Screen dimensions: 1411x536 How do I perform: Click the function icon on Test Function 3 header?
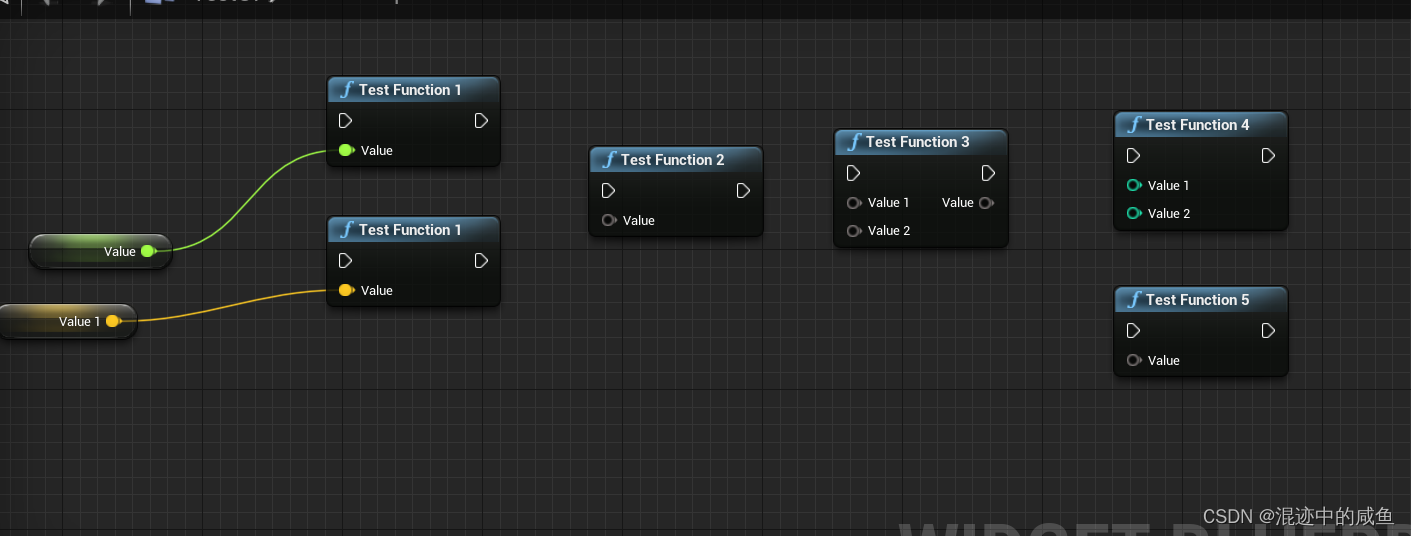(853, 142)
